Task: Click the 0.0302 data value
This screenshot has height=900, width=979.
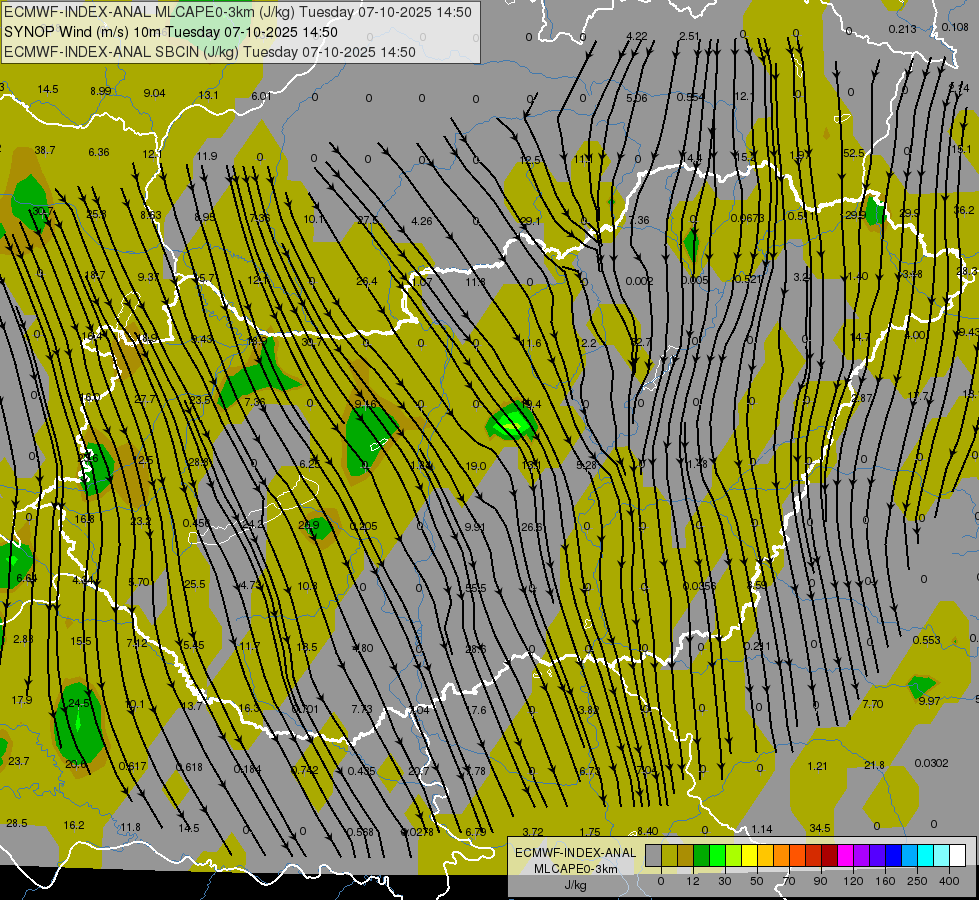Action: tap(931, 763)
